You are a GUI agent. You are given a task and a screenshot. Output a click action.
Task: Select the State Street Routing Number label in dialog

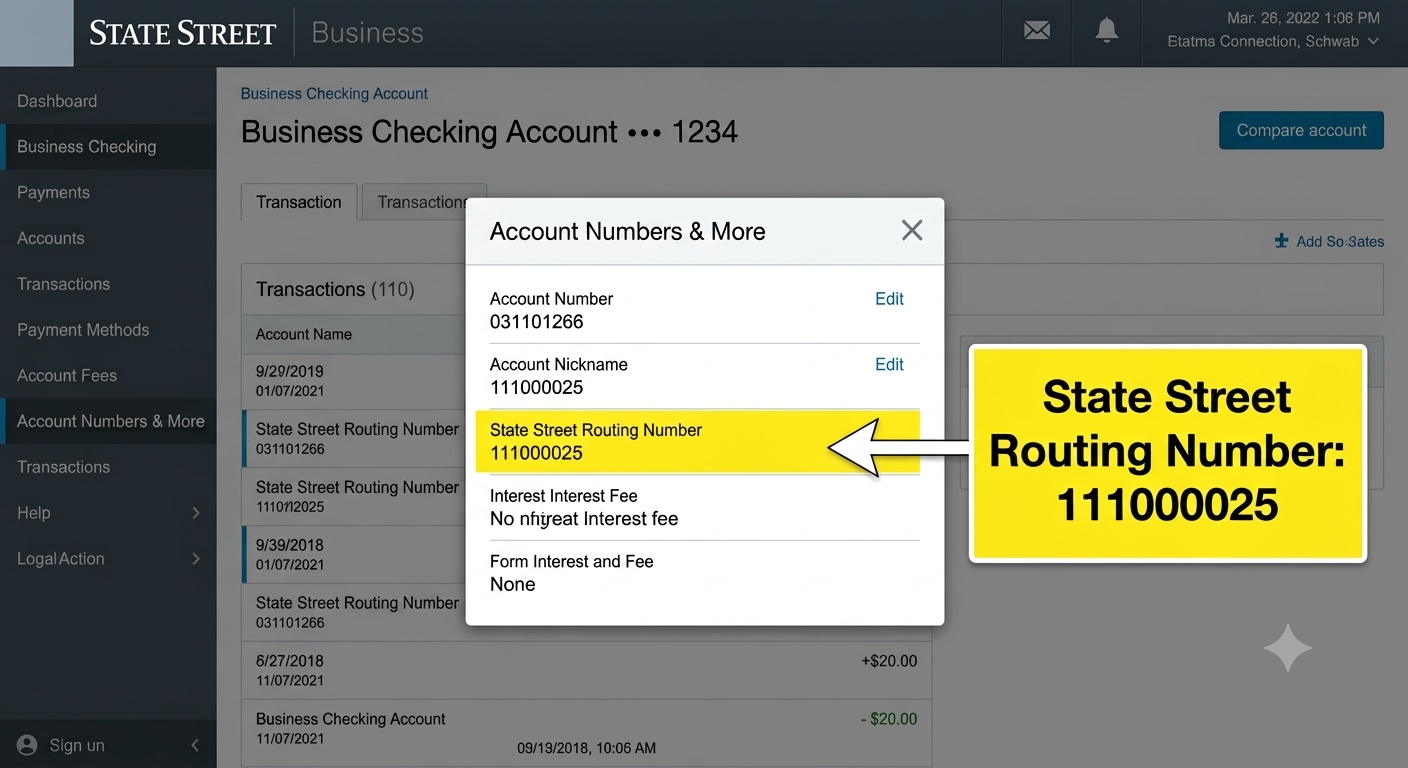tap(596, 430)
